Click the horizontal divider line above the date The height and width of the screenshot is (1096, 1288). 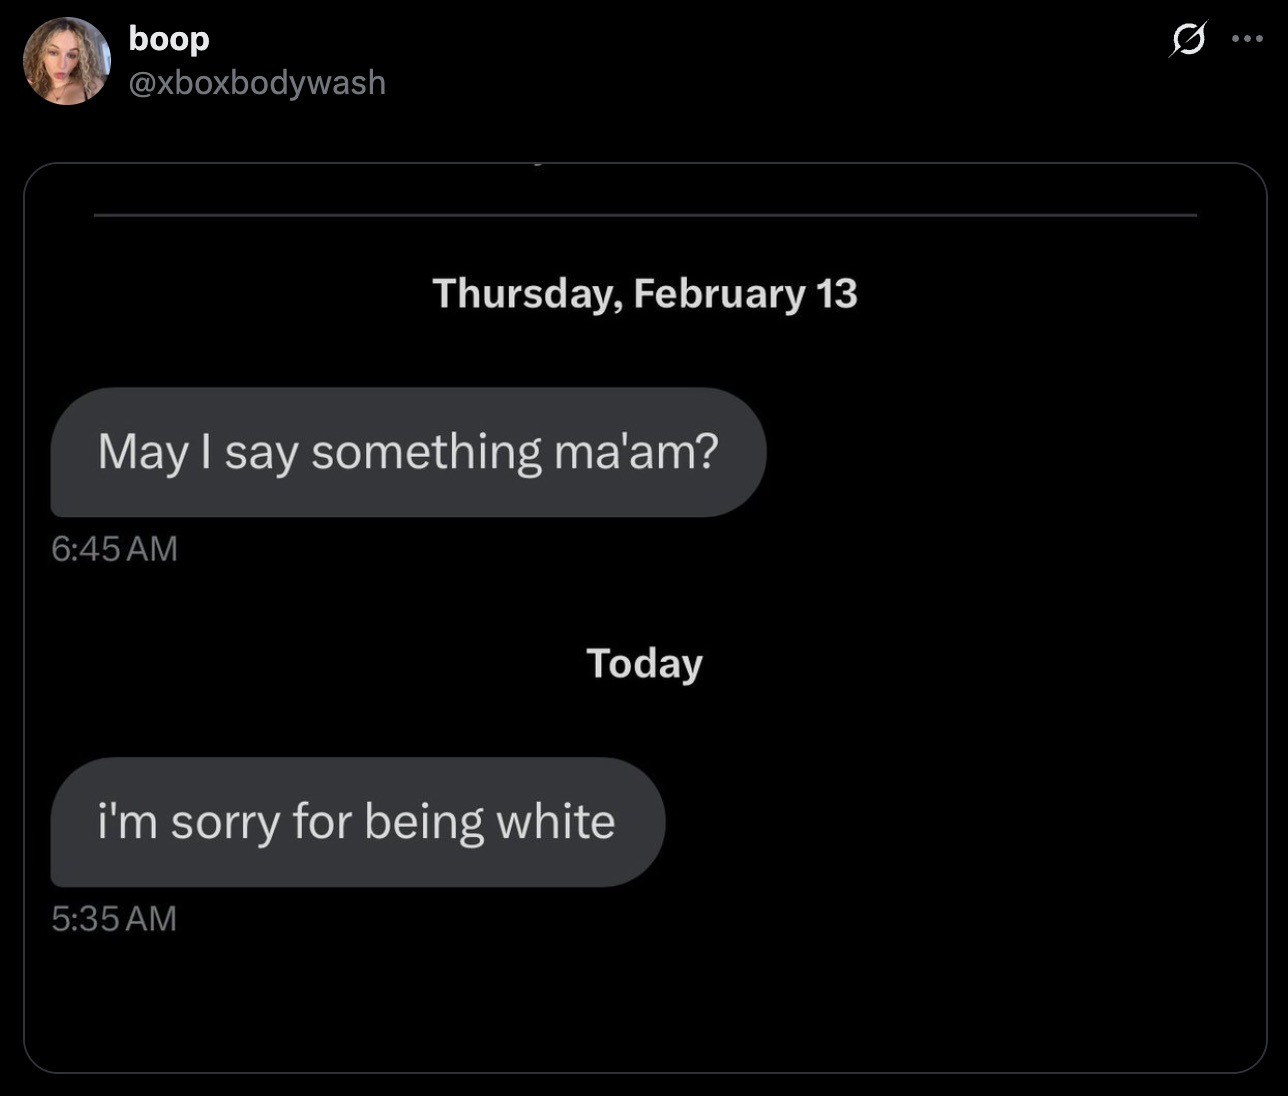pos(645,214)
